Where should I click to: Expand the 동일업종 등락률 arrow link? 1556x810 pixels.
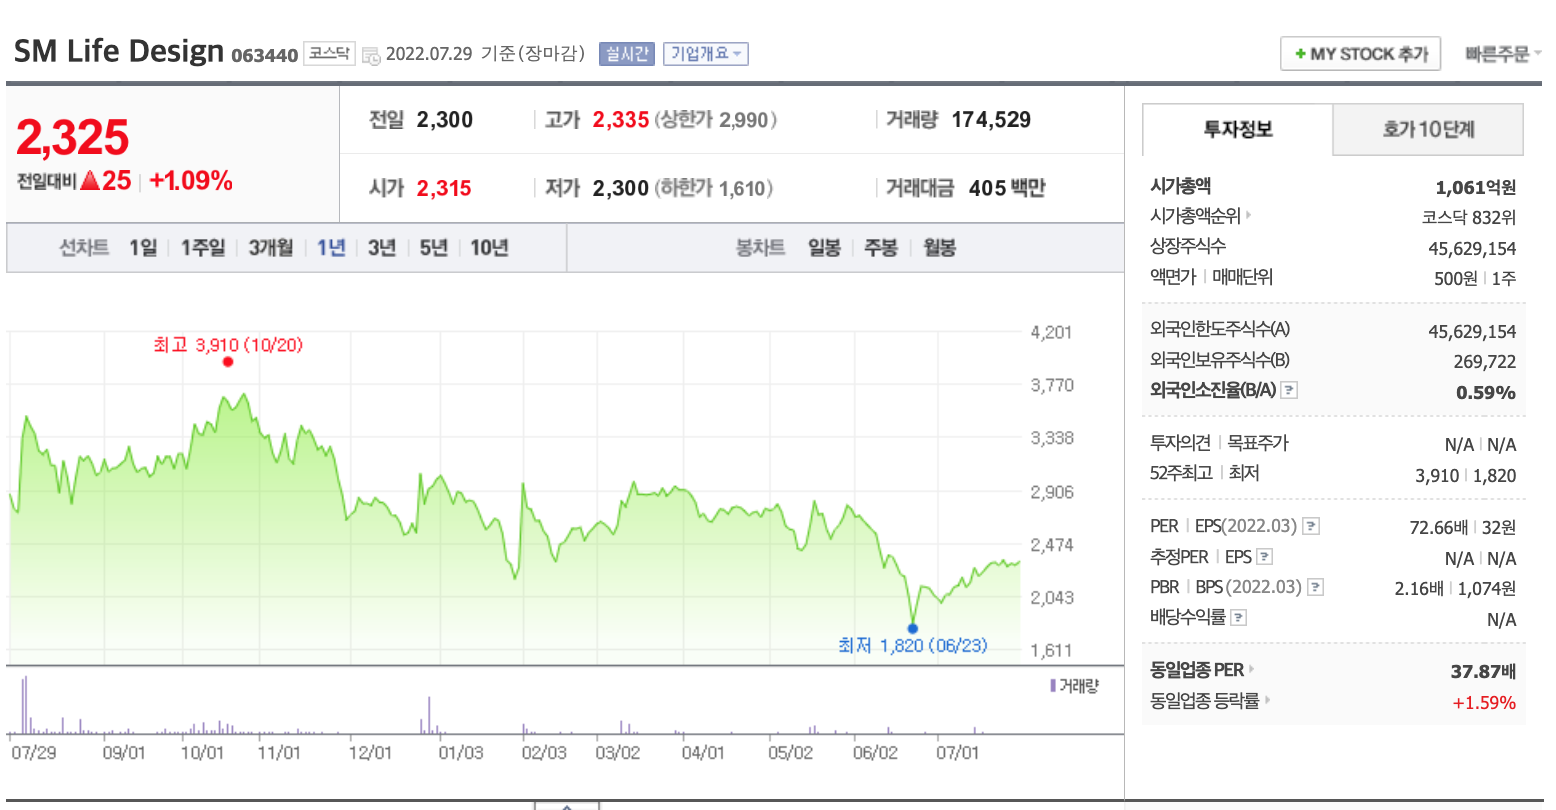[x=1268, y=701]
